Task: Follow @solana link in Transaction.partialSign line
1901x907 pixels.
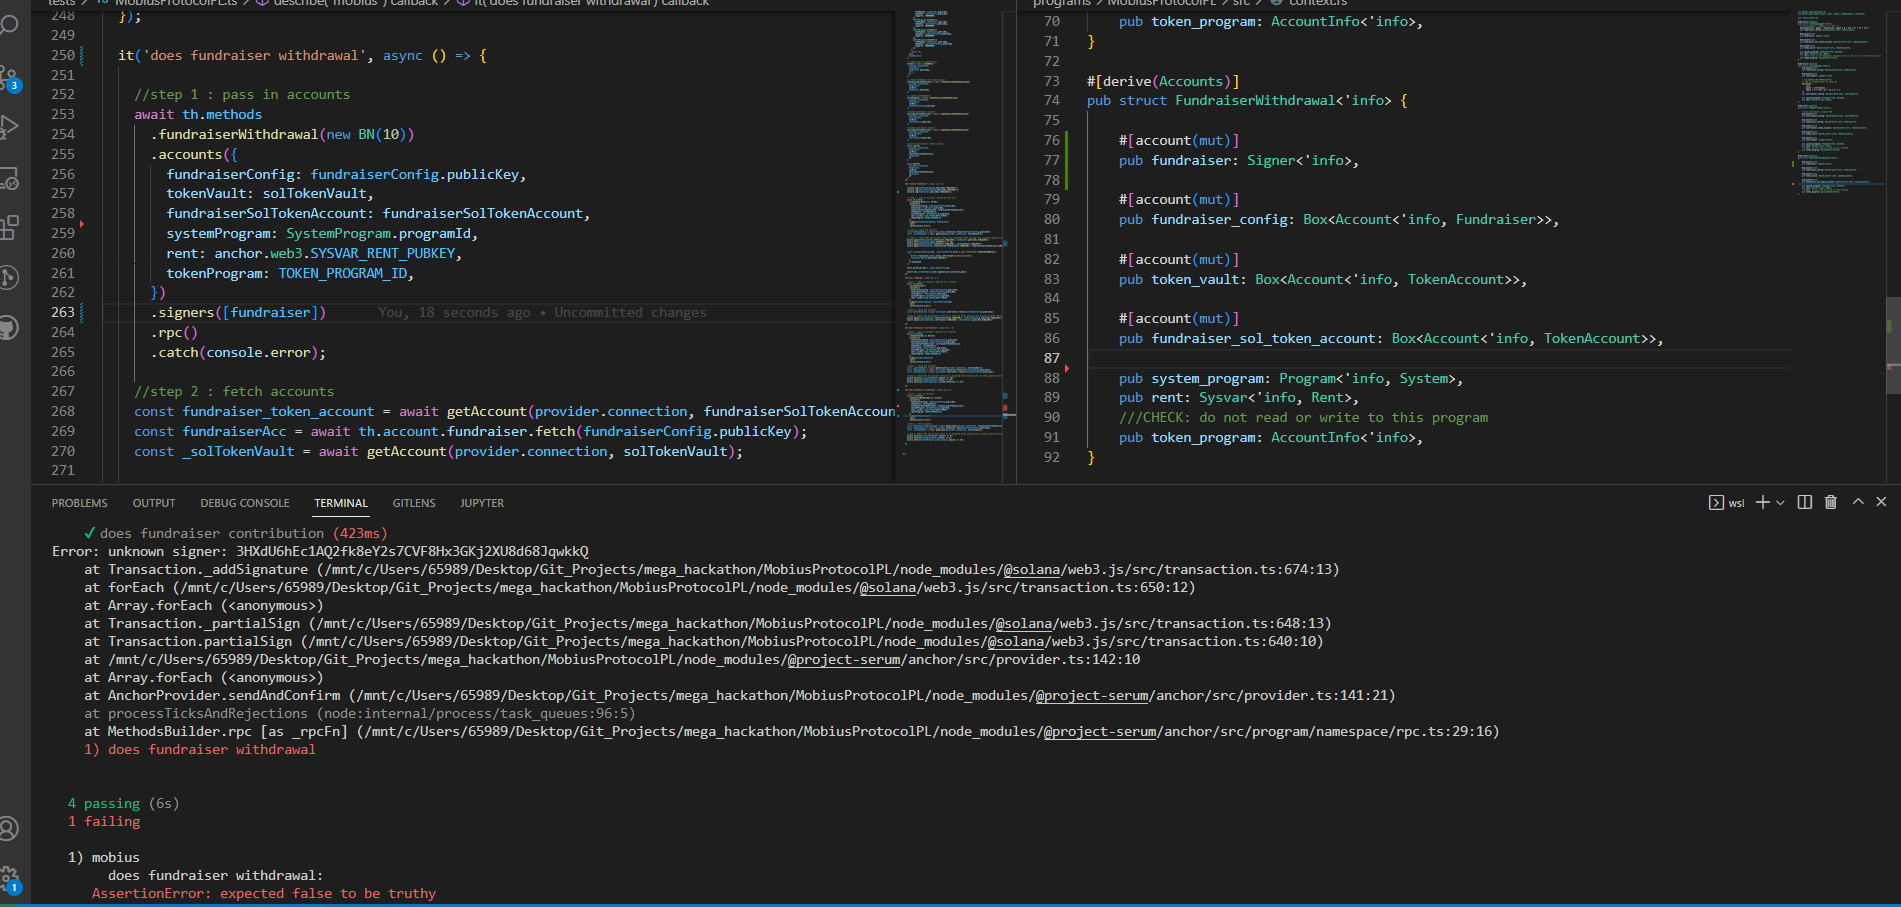Action: coord(1015,641)
